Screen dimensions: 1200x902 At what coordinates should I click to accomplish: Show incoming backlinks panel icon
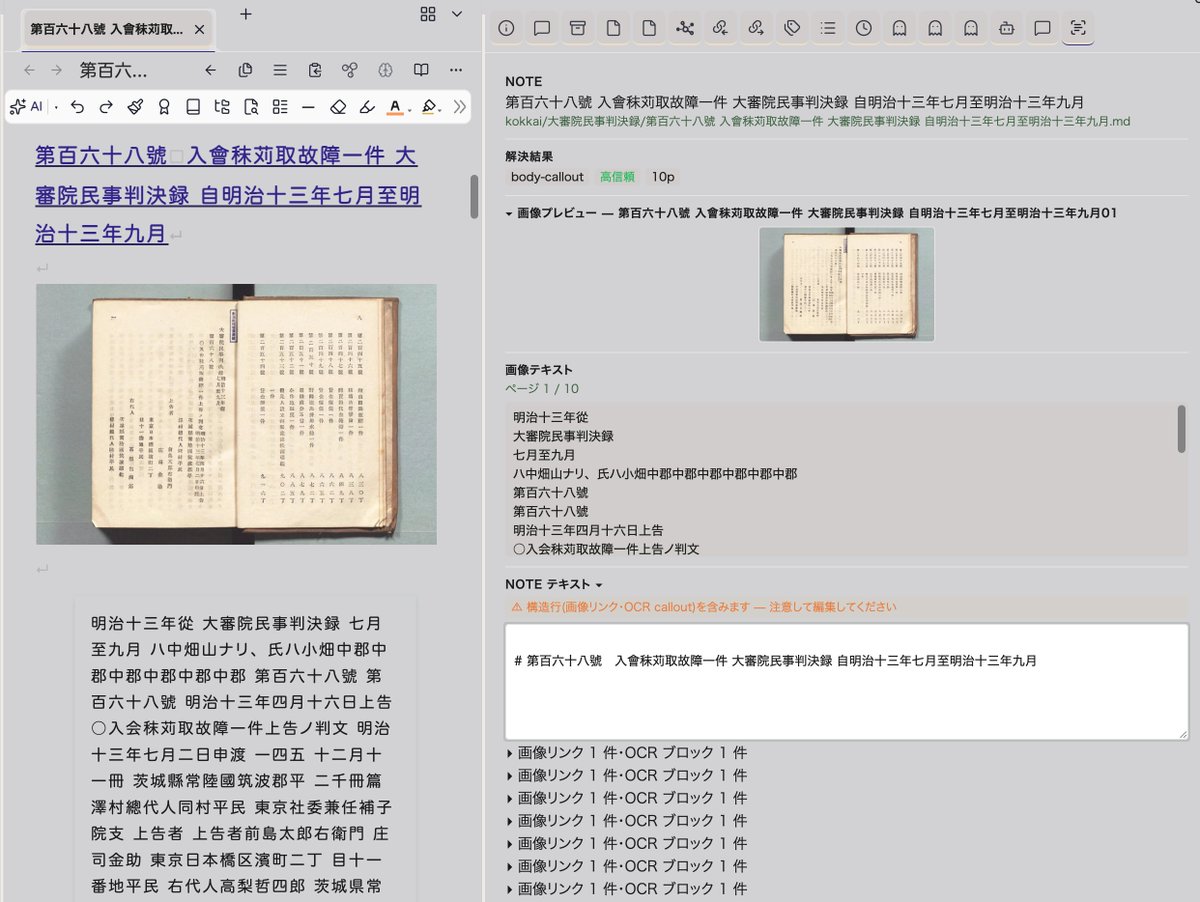(720, 28)
